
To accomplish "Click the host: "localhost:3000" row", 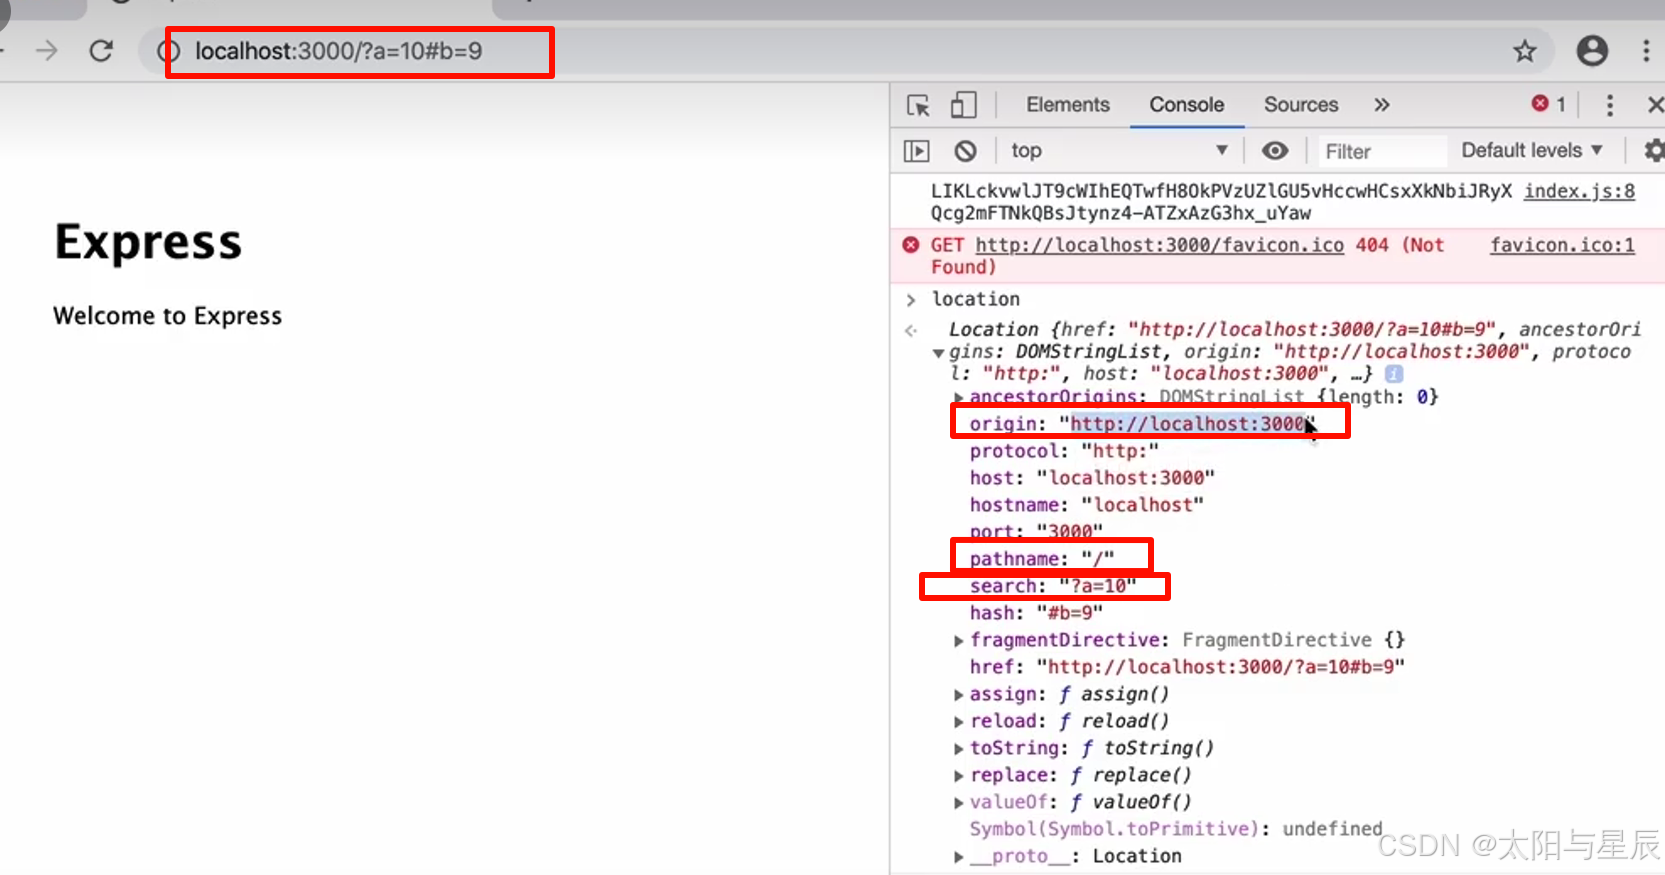I will 1092,478.
